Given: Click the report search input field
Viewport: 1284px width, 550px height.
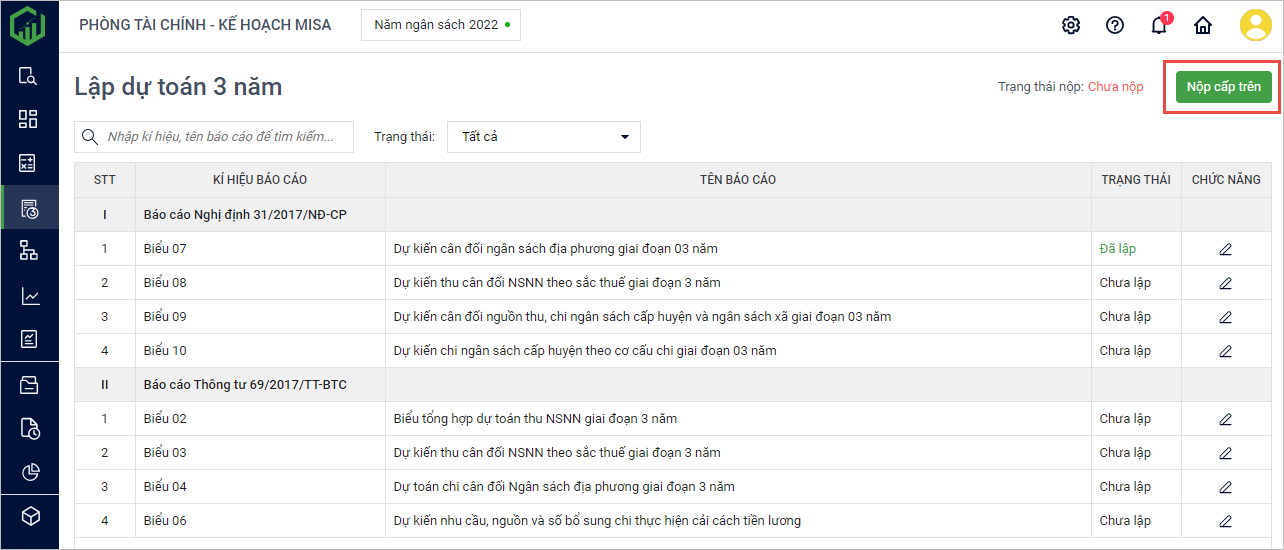Looking at the screenshot, I should click(226, 137).
